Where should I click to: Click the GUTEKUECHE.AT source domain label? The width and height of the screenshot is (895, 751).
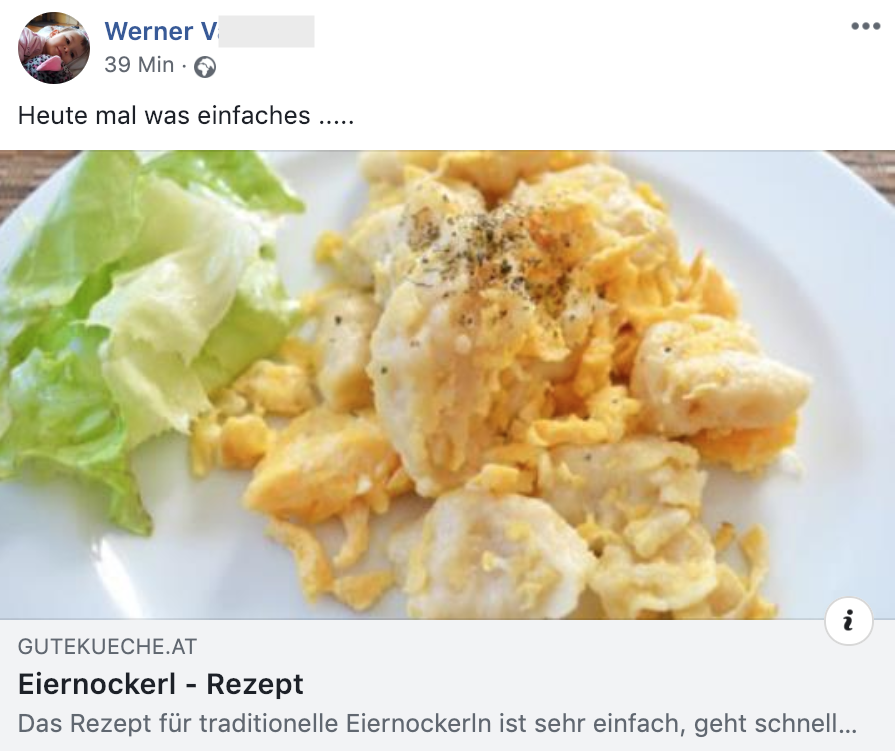(107, 647)
